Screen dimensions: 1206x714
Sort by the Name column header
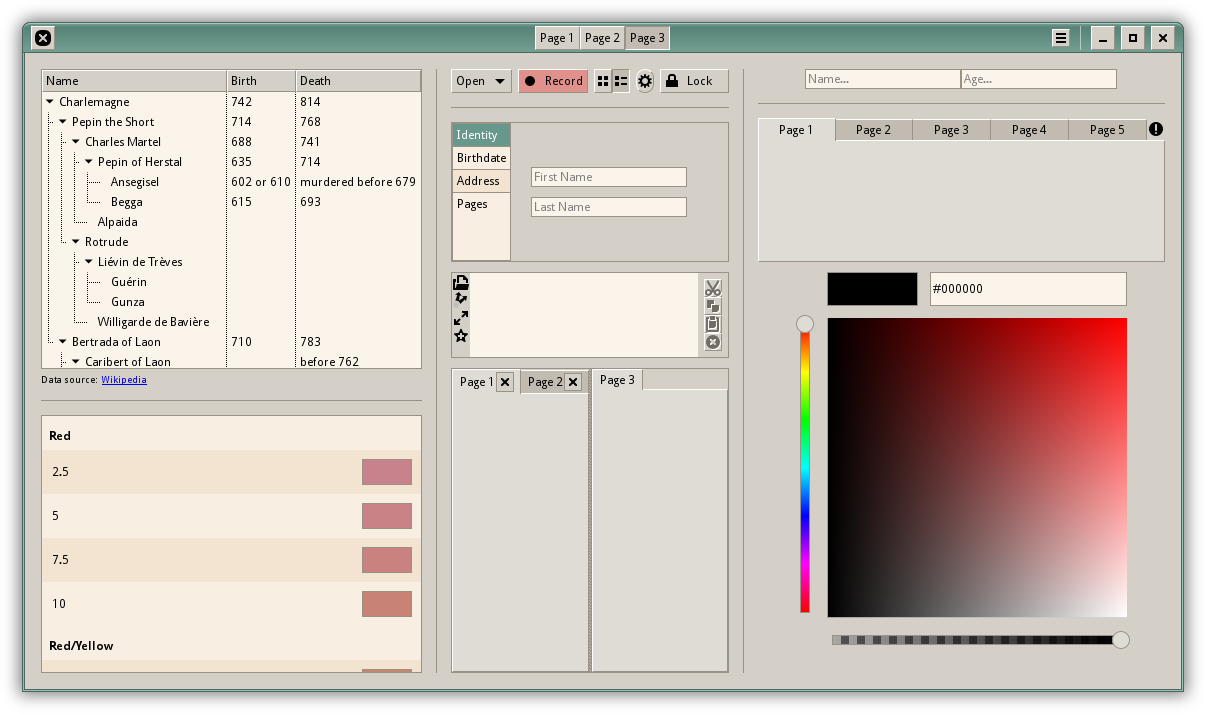(134, 81)
